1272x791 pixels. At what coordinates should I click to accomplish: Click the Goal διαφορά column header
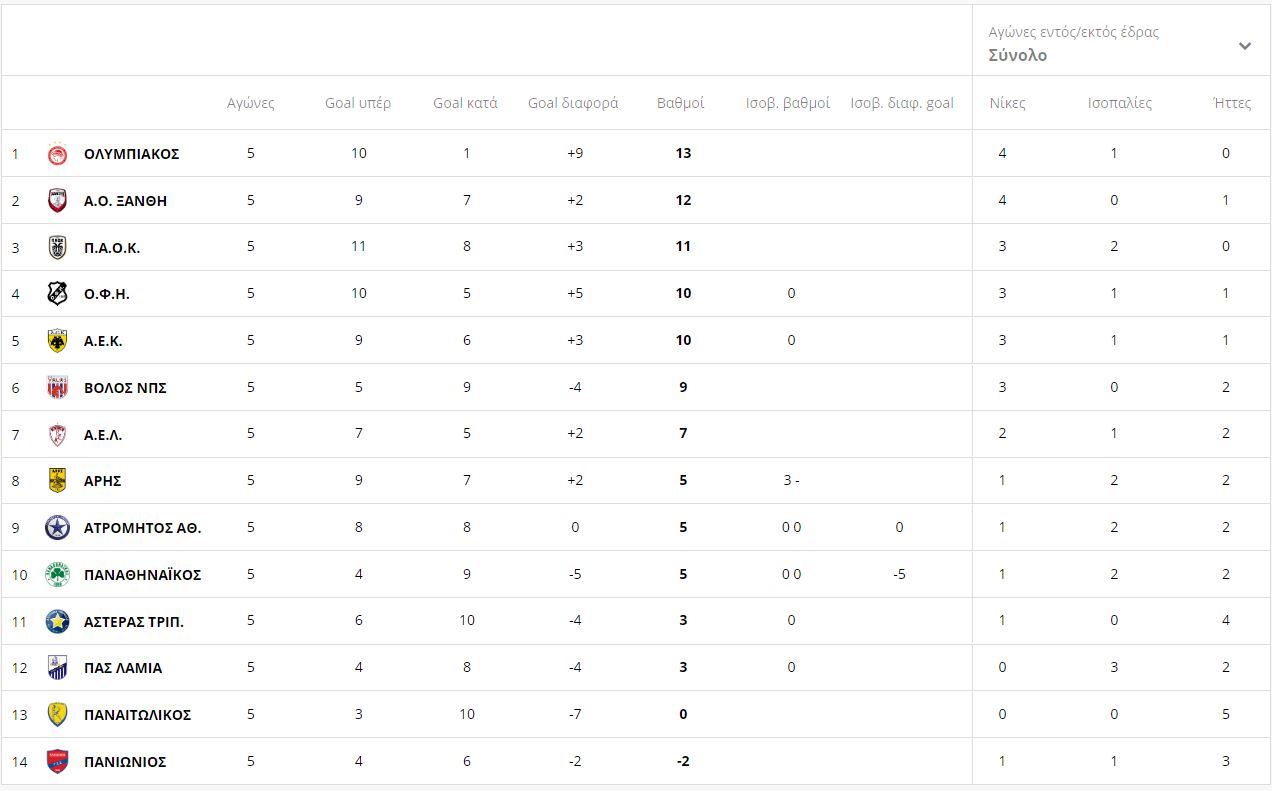(573, 103)
